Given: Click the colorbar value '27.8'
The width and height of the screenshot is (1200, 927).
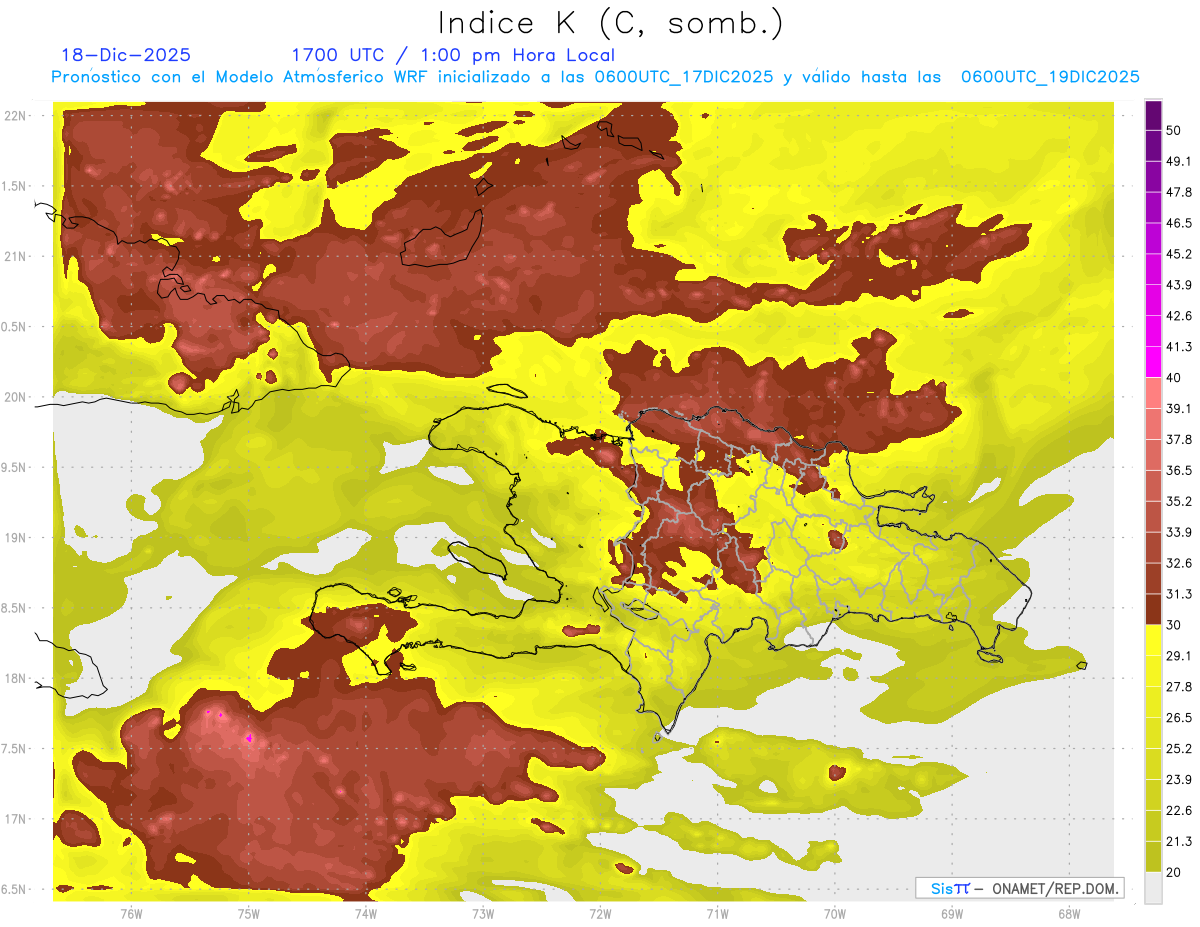Looking at the screenshot, I should click(x=1179, y=687).
